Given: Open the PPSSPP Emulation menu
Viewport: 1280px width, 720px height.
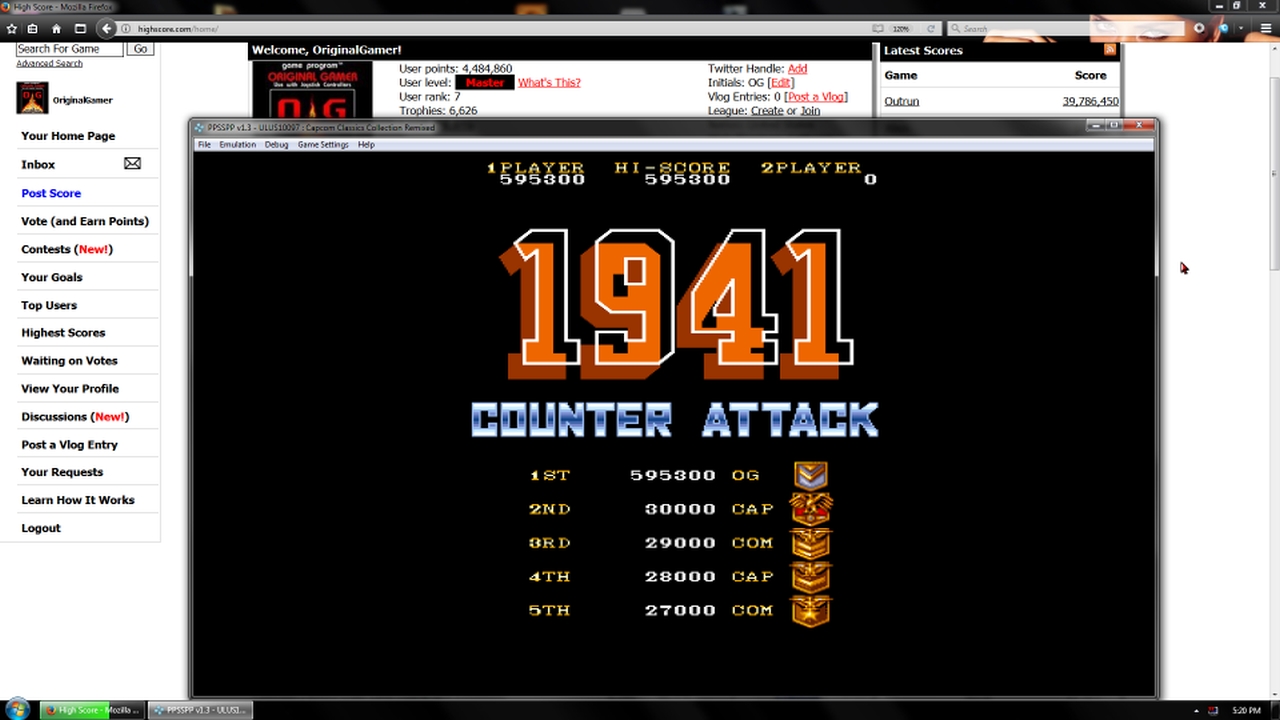Looking at the screenshot, I should click(237, 145).
